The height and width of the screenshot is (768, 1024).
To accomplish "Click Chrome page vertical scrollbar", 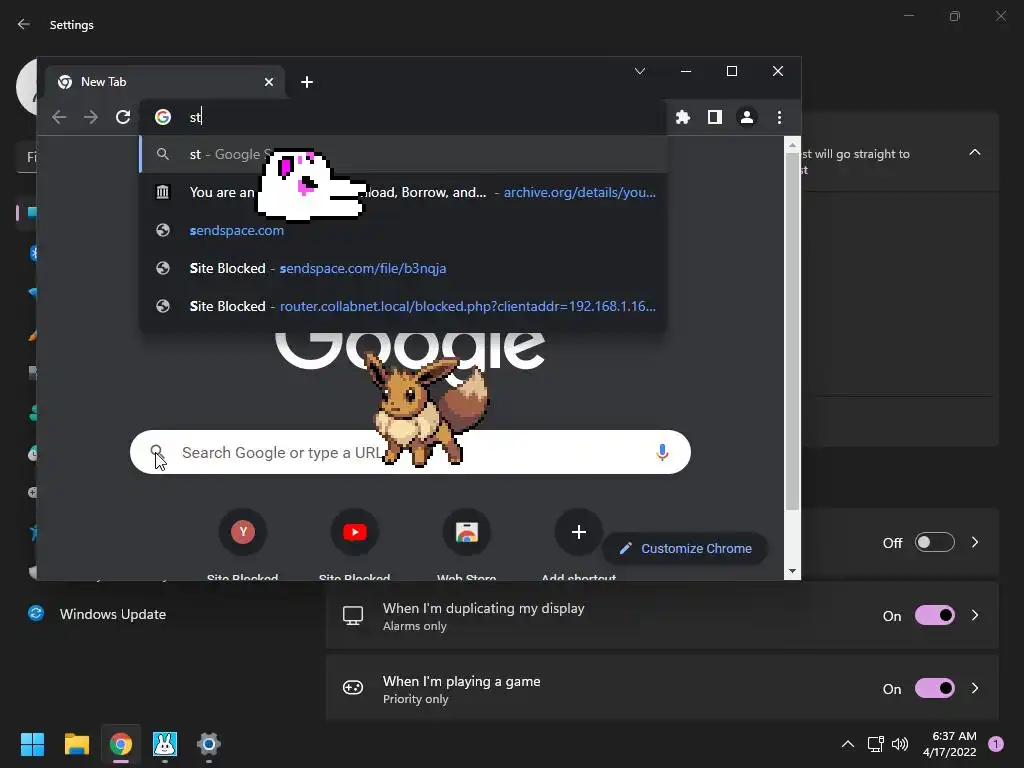I will 792,331.
